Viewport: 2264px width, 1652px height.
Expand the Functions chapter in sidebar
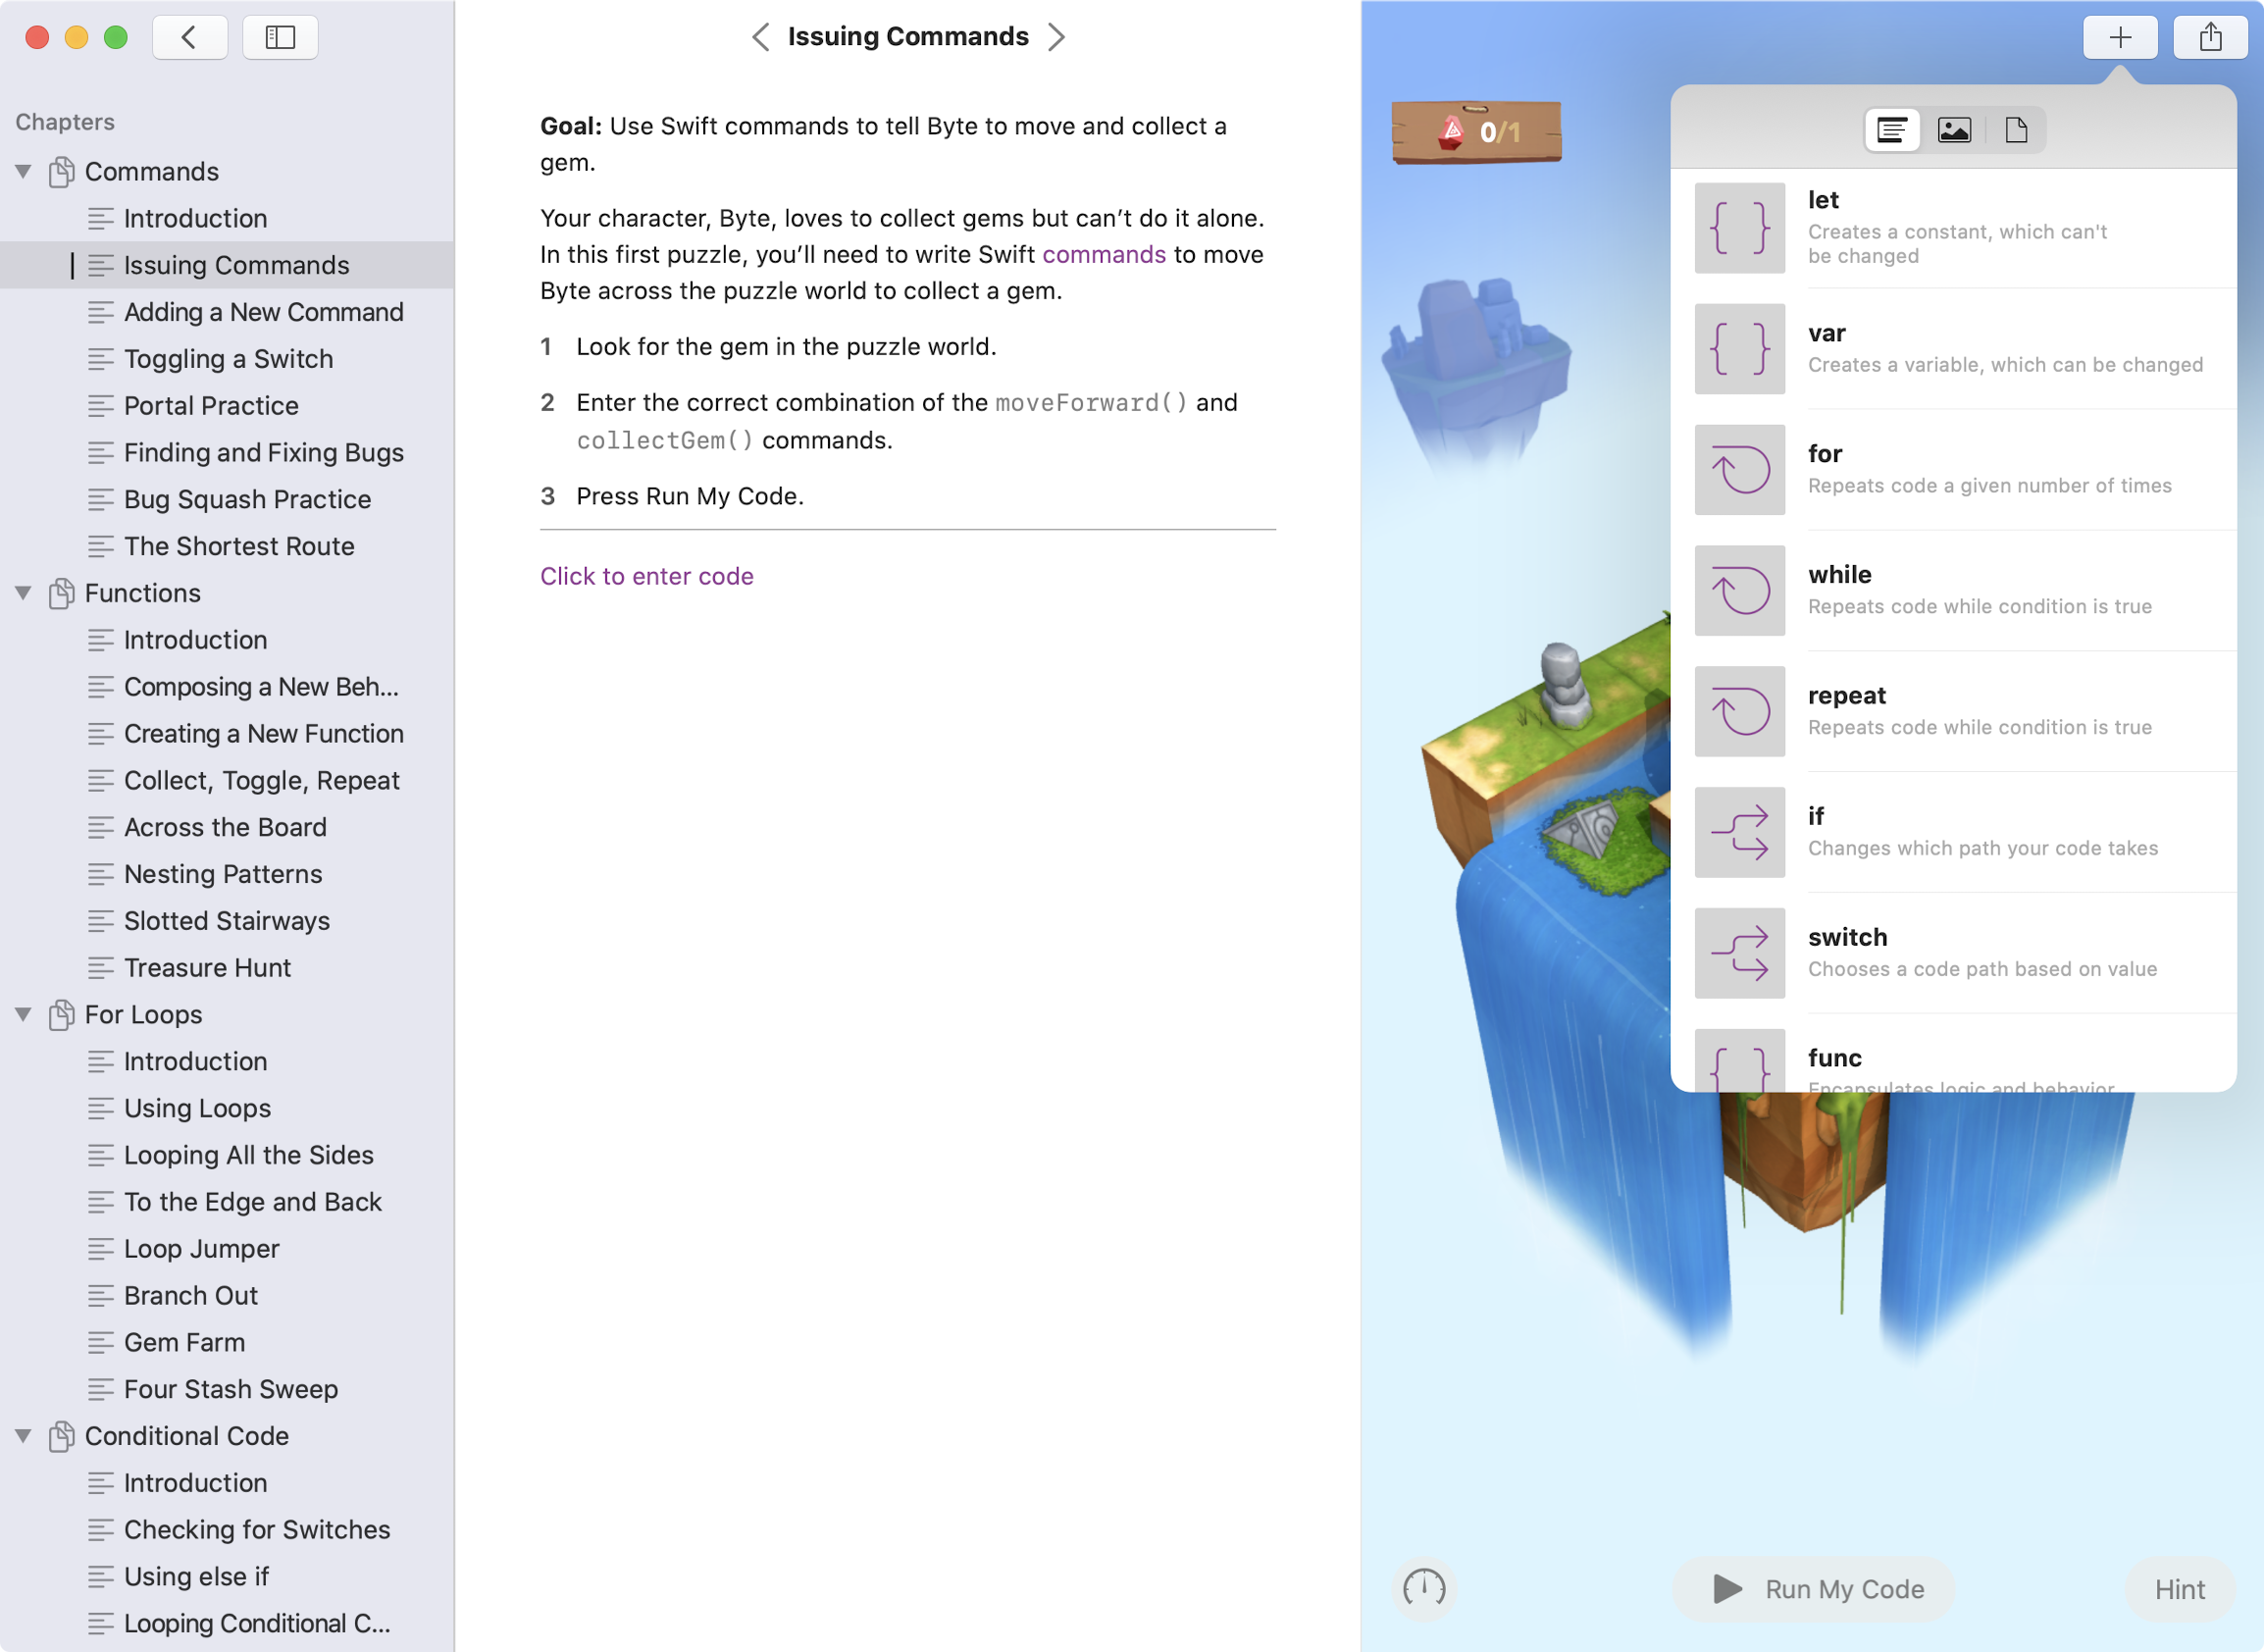pos(23,593)
